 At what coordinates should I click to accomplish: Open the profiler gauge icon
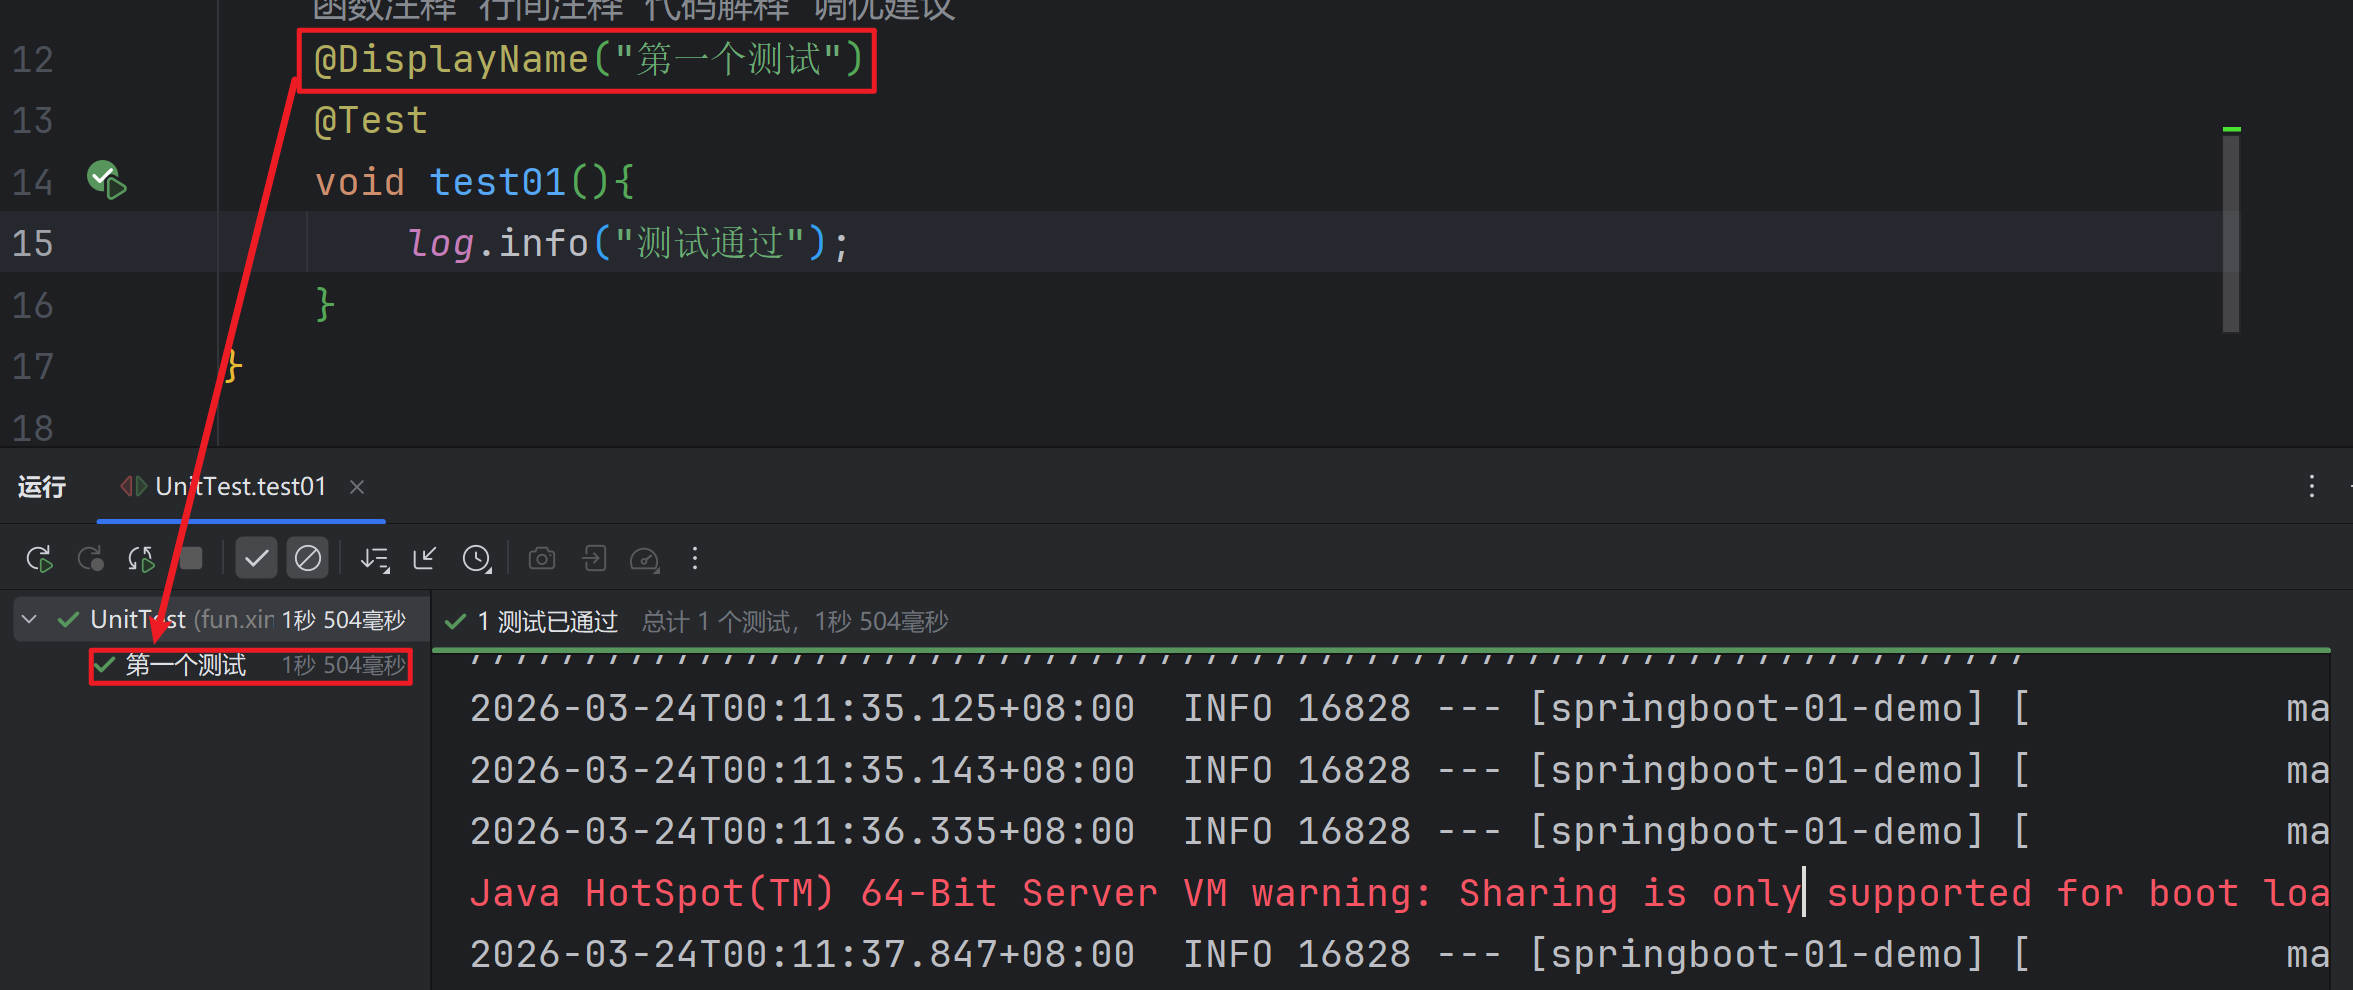click(644, 558)
